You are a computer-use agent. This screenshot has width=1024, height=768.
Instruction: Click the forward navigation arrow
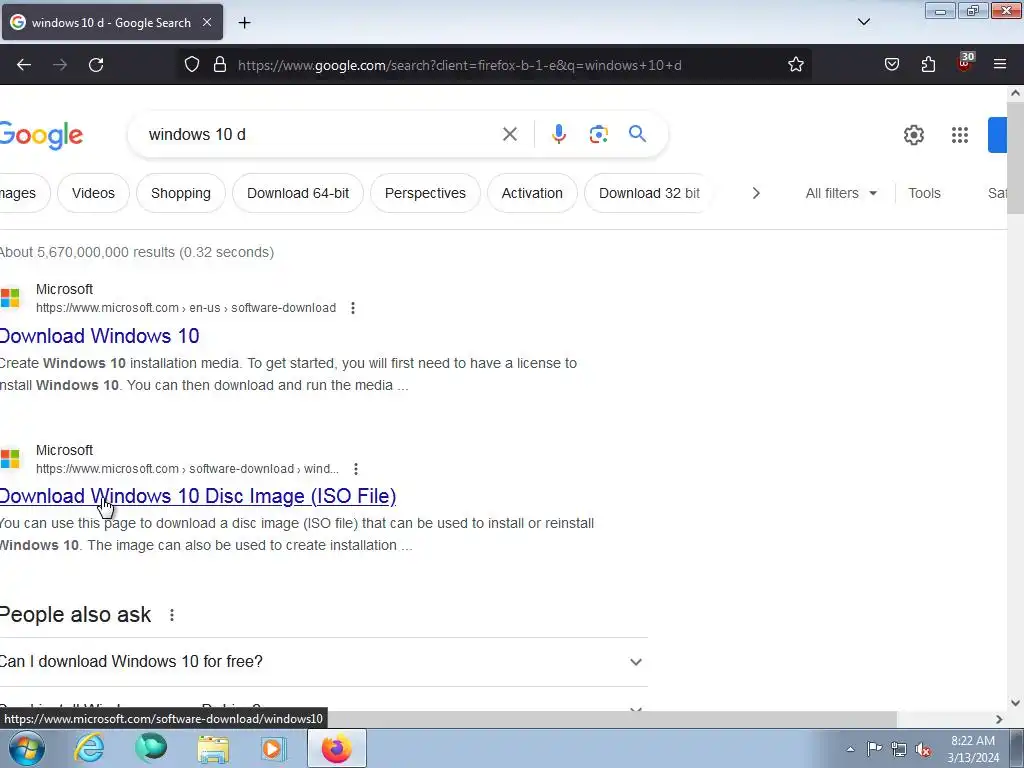tap(59, 65)
